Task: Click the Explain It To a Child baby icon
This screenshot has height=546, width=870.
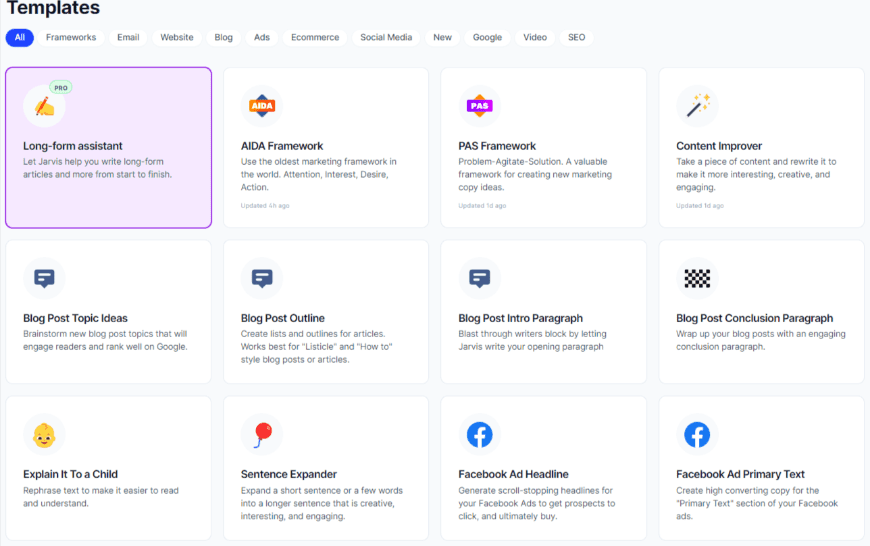Action: (x=44, y=434)
